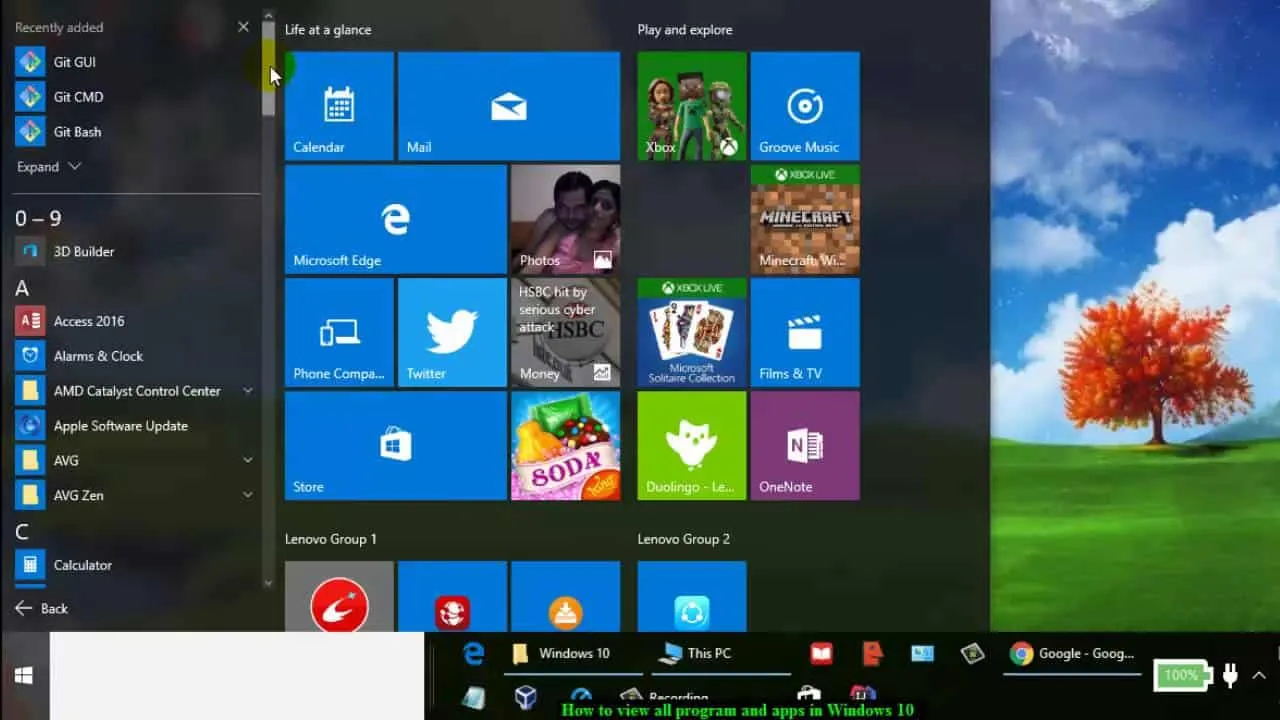
Task: Expand the AVG folder in the app list
Action: tap(246, 460)
